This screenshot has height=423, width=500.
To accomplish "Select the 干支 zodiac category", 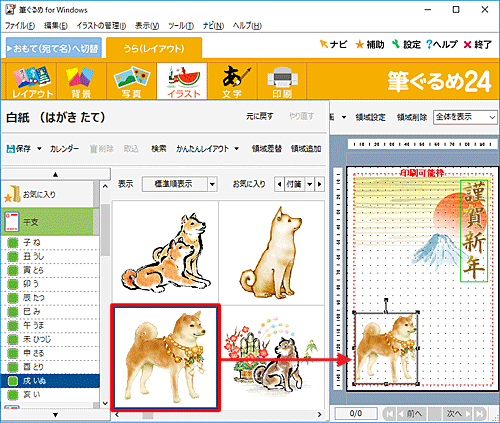I will click(47, 222).
